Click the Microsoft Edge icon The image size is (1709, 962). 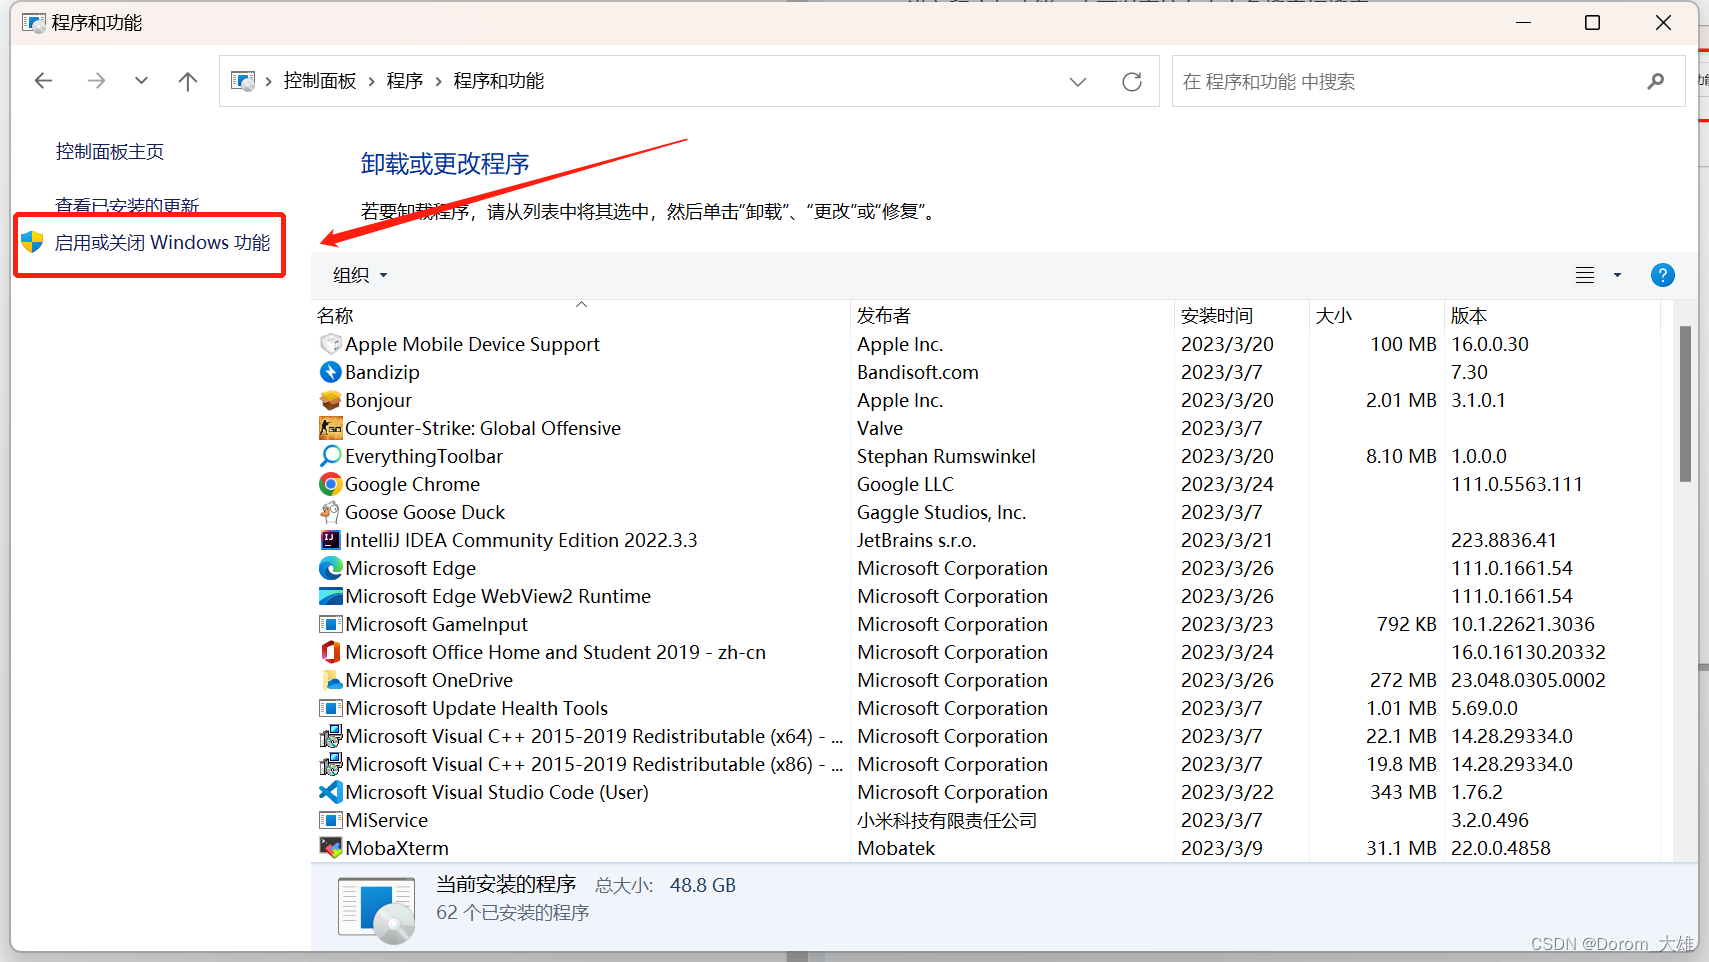coord(330,568)
